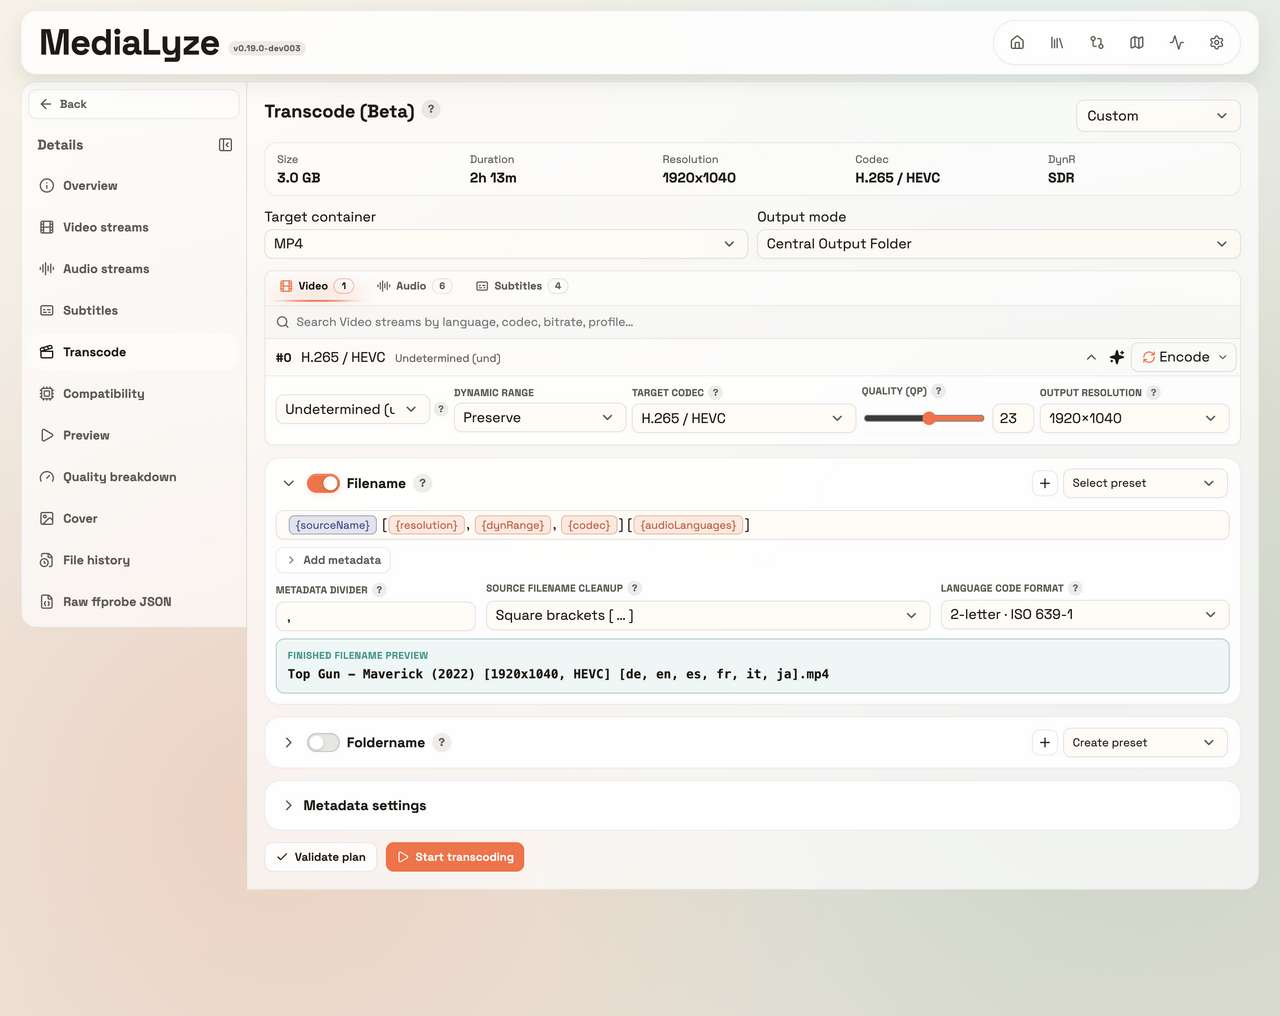Open the Source Filename Cleanup dropdown
Screen dimensions: 1280x1016
708,615
